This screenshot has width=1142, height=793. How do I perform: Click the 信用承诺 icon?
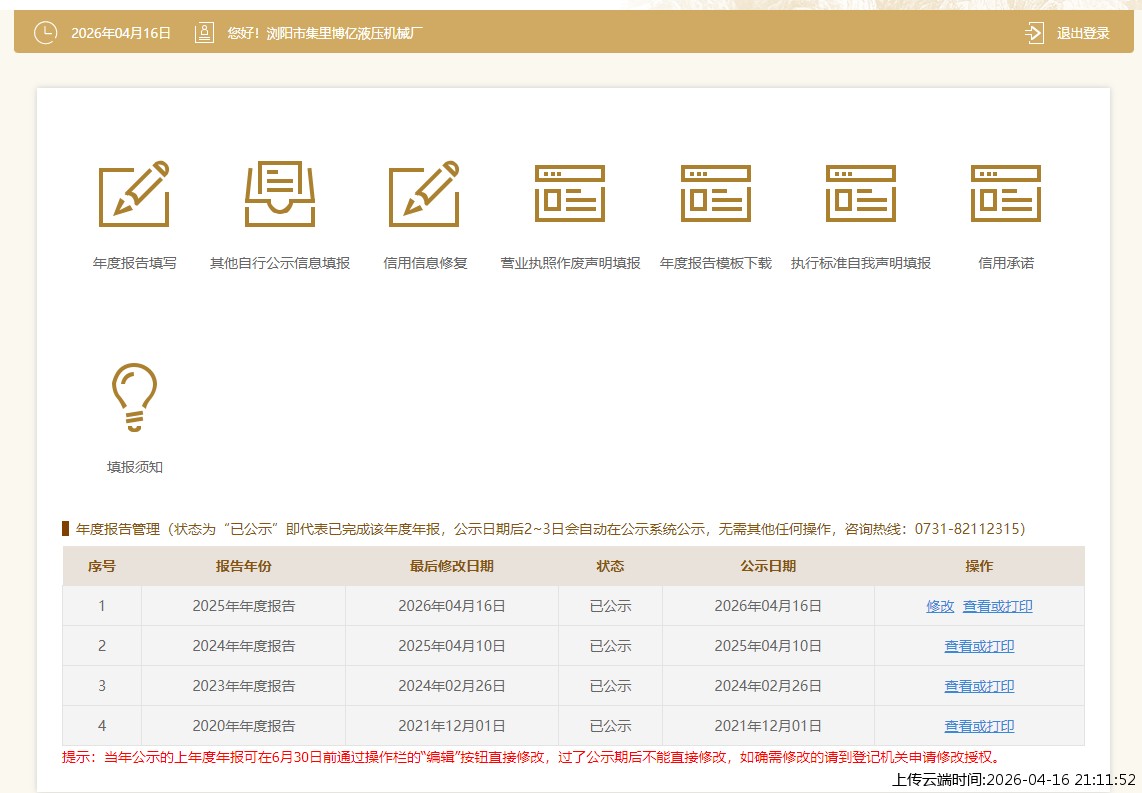pyautogui.click(x=1006, y=194)
